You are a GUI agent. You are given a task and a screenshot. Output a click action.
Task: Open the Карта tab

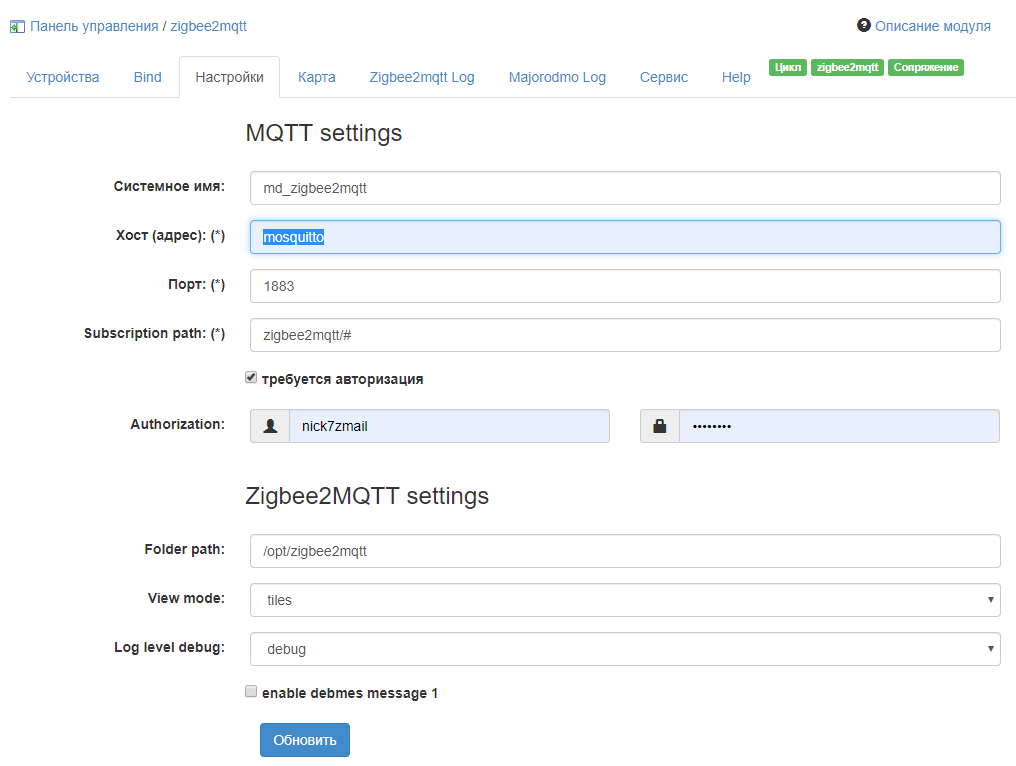click(x=316, y=77)
